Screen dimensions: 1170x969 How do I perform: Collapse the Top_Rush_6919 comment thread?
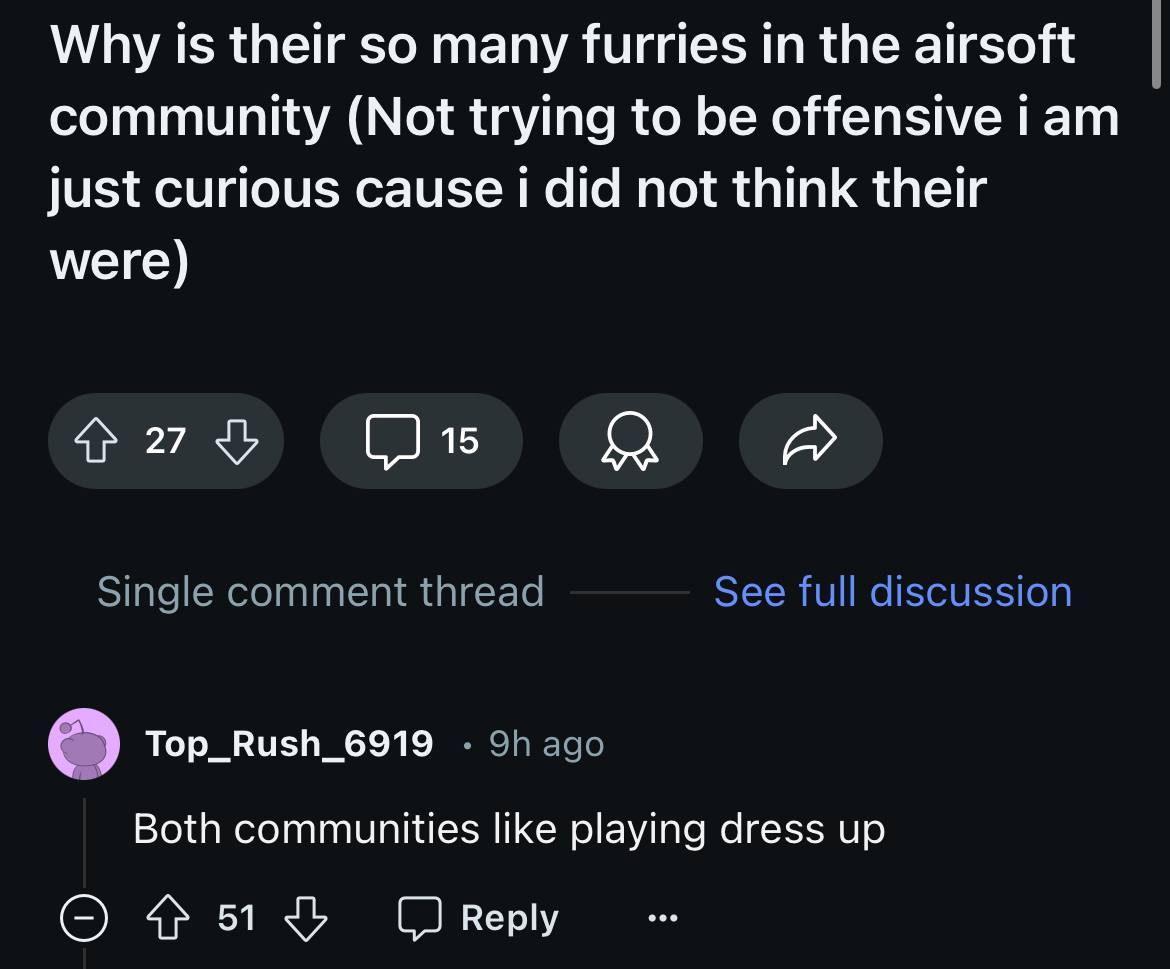84,917
